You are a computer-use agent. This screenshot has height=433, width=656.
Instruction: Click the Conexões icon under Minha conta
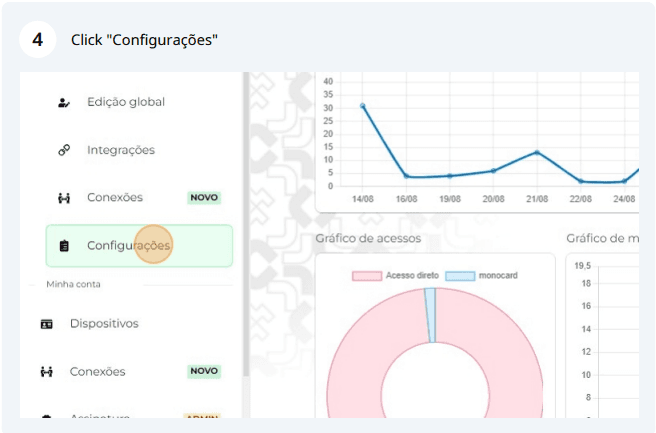(x=46, y=372)
